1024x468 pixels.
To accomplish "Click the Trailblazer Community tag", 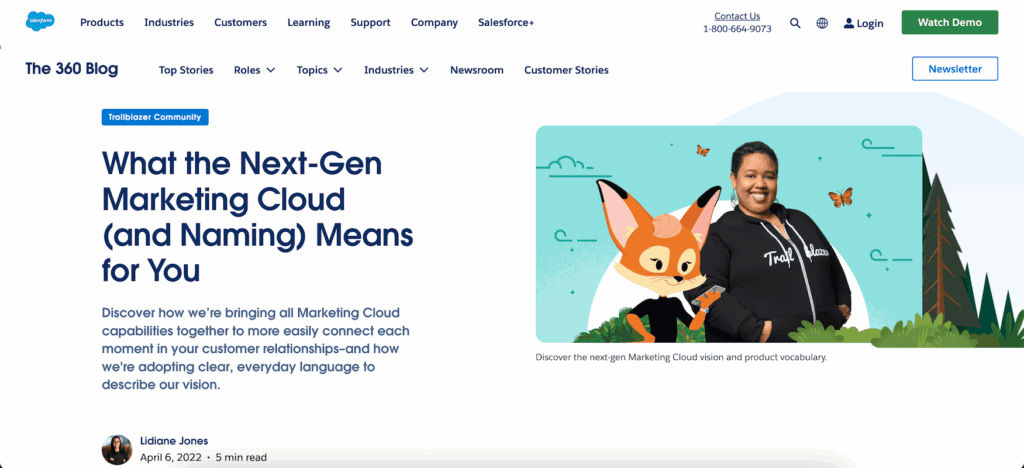I will coord(155,117).
